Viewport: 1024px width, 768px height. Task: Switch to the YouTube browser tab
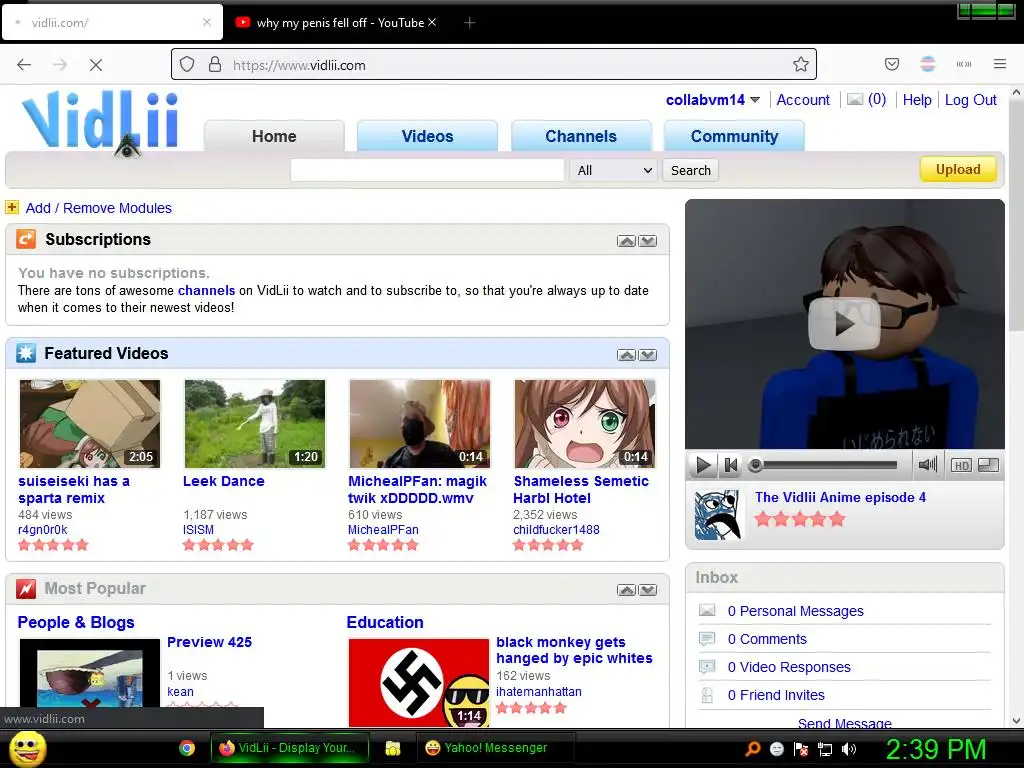336,23
